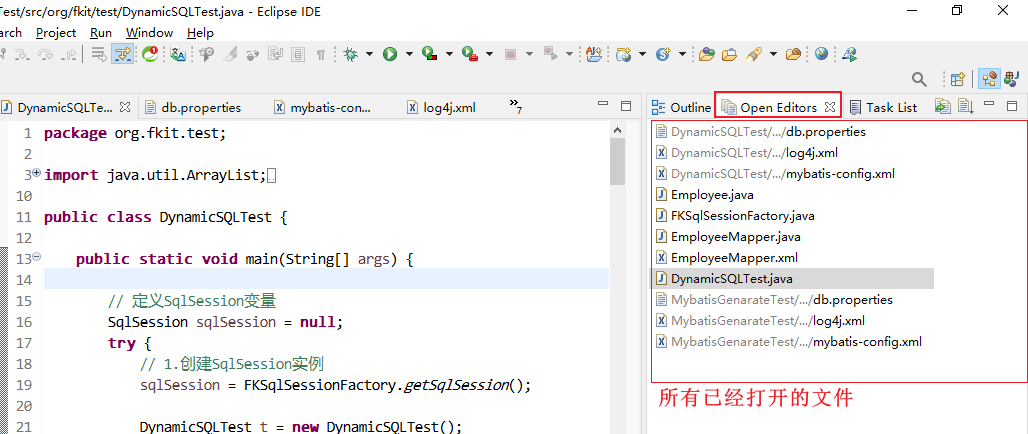Click the Open Editors link/sync icon
Screen dimensions: 1028x434
942,106
